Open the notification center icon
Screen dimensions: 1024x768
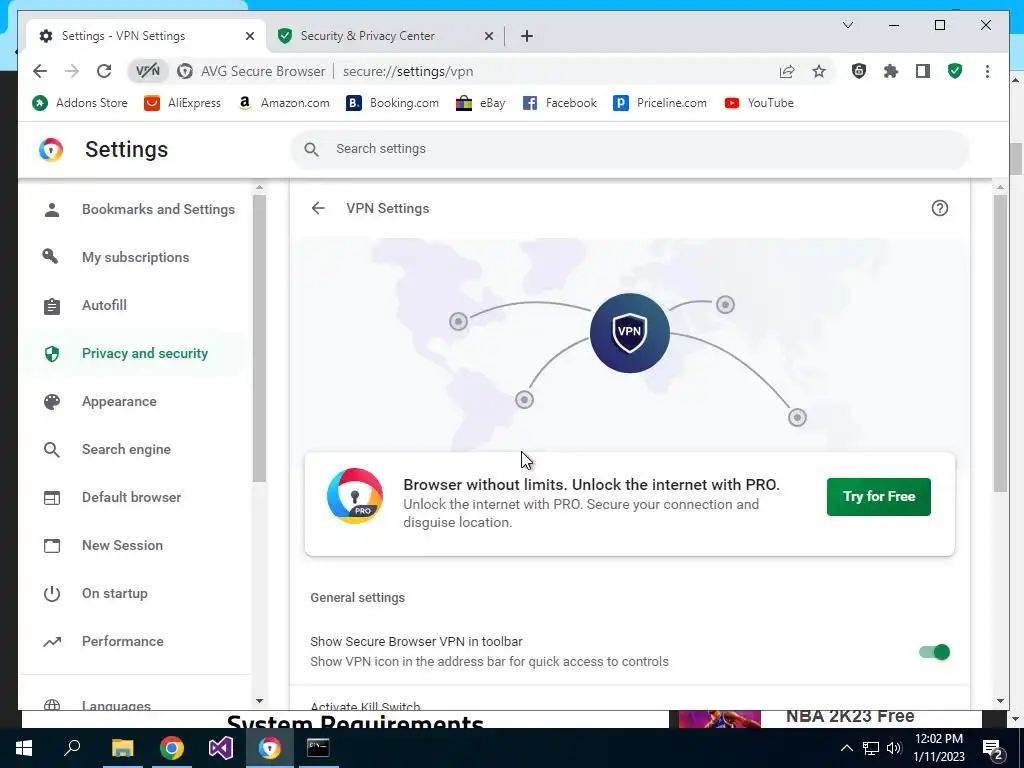click(993, 748)
